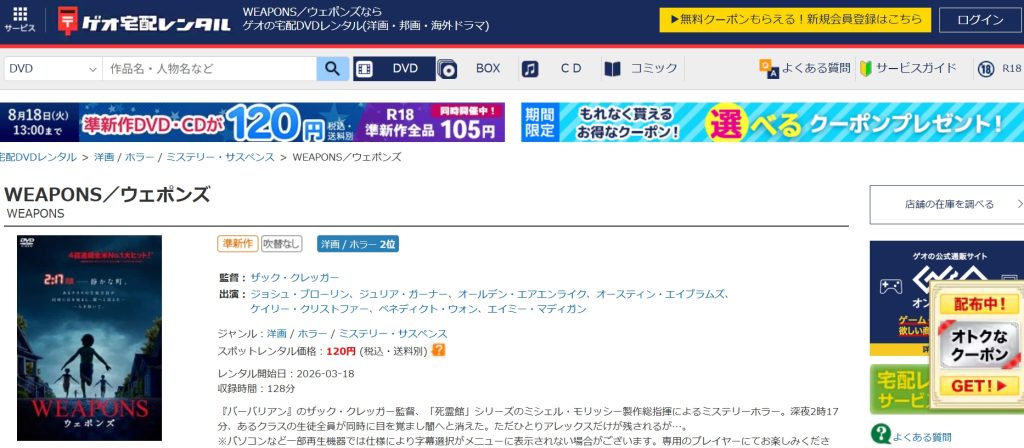Screen dimensions: 1024x448
Task: Click the R18 circle icon
Action: (986, 69)
